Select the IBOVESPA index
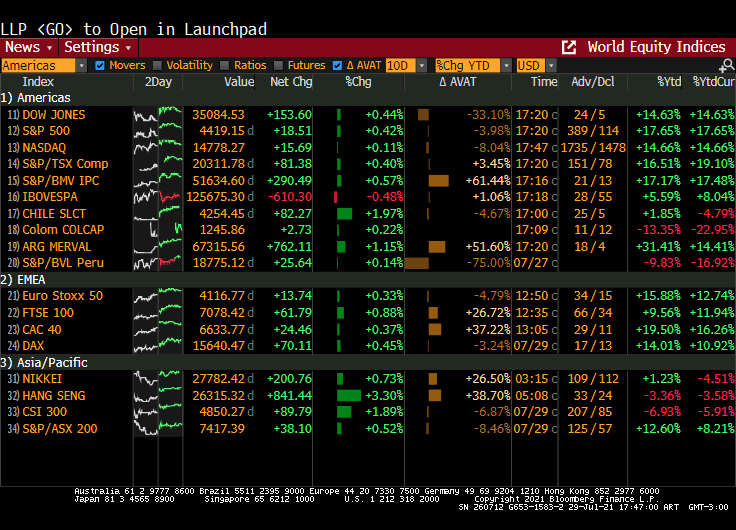The width and height of the screenshot is (736, 530). (x=50, y=197)
